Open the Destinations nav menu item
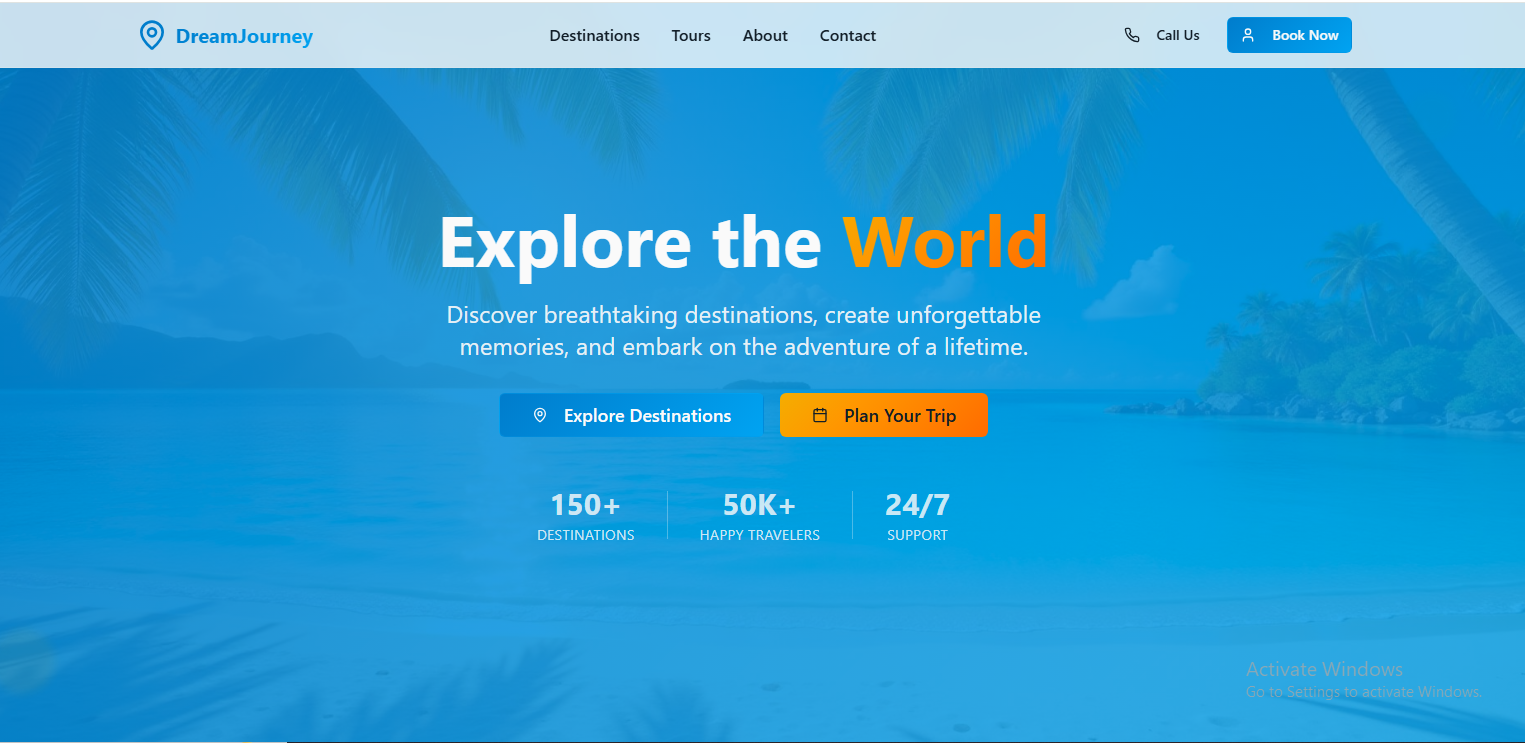The width and height of the screenshot is (1525, 743). [x=594, y=36]
